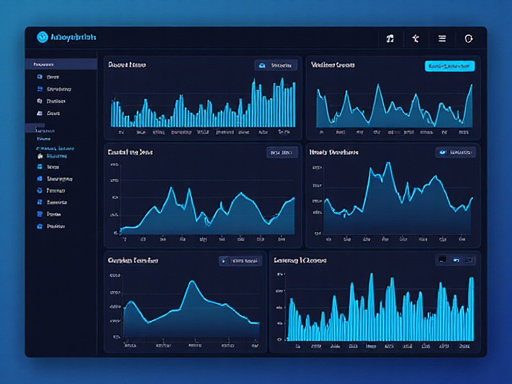Open the hamburger menu in the header
This screenshot has width=512, height=384.
click(442, 39)
